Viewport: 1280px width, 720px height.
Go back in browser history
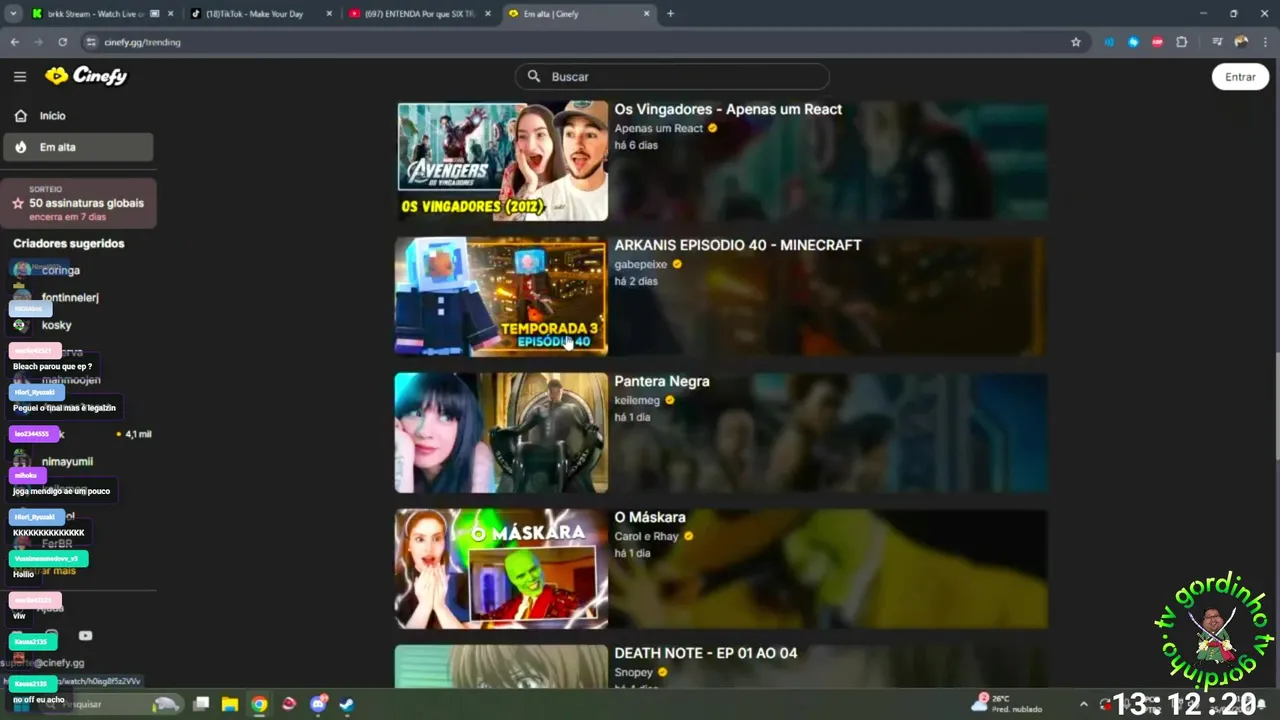(x=15, y=42)
